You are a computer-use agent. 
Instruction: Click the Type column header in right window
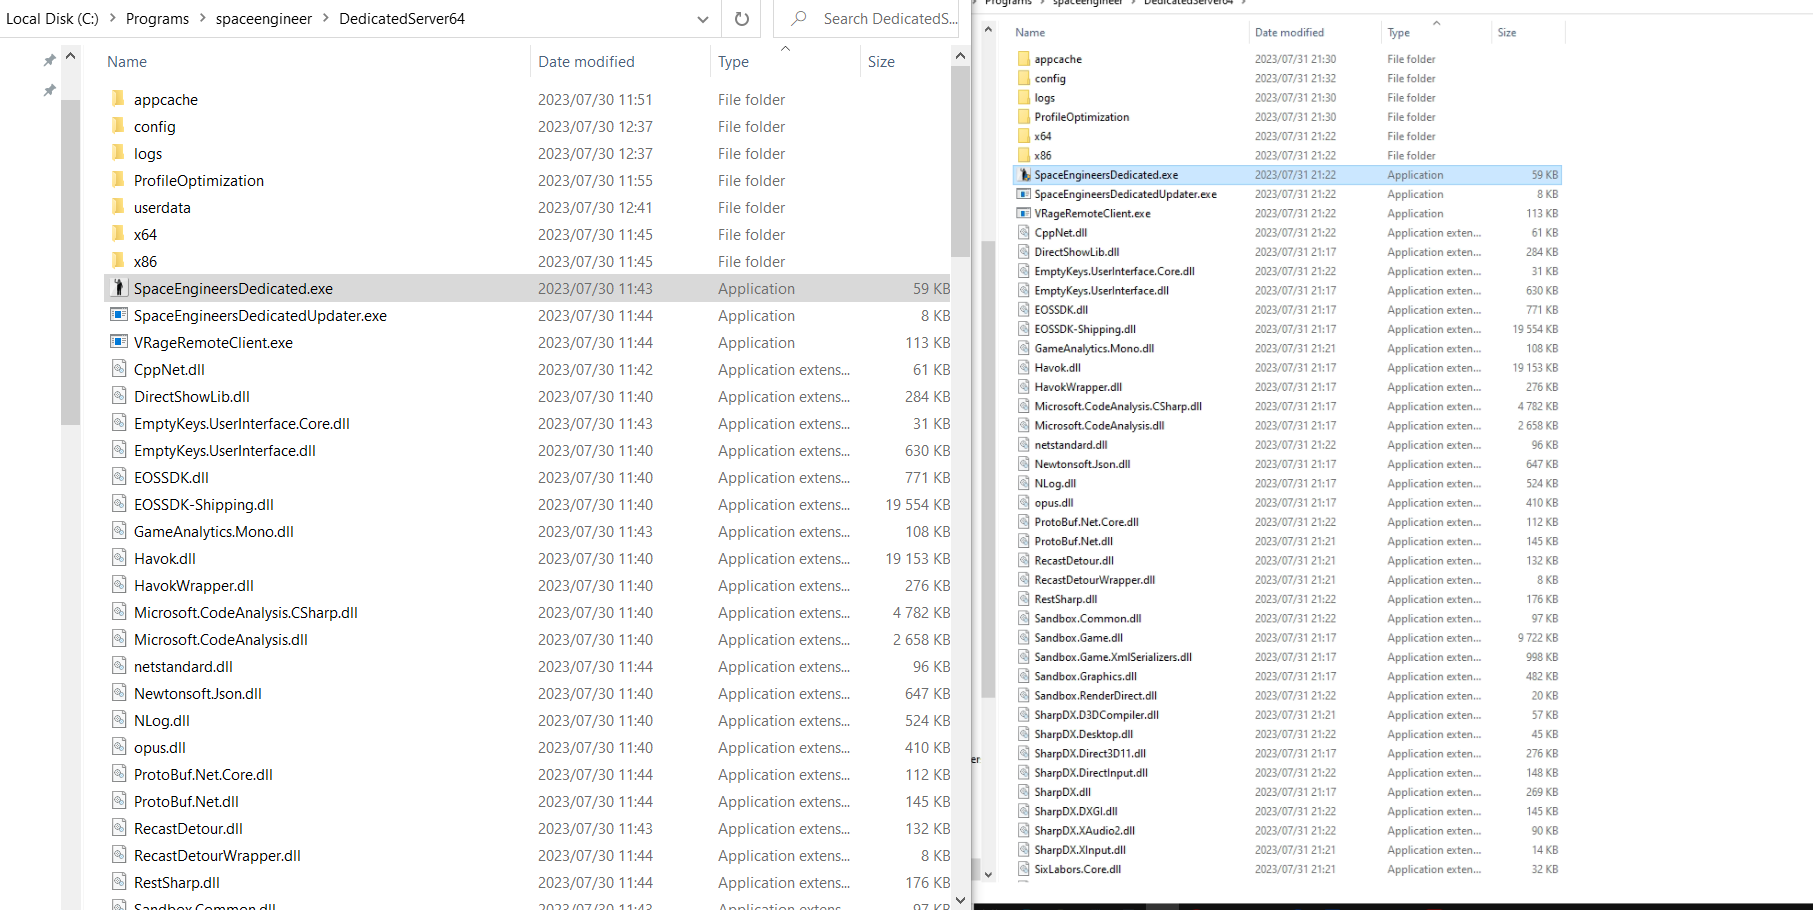tap(1398, 33)
